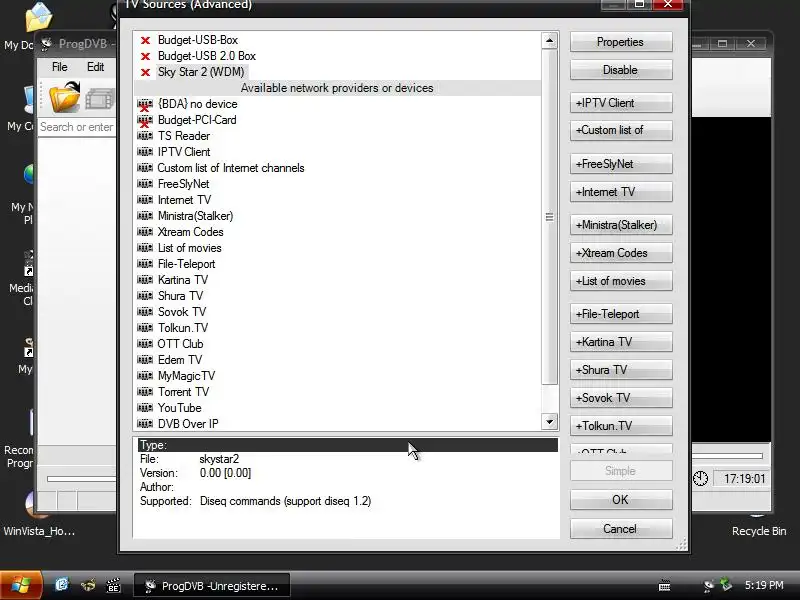Click the Search or enter field in ProgDVB

pos(78,127)
